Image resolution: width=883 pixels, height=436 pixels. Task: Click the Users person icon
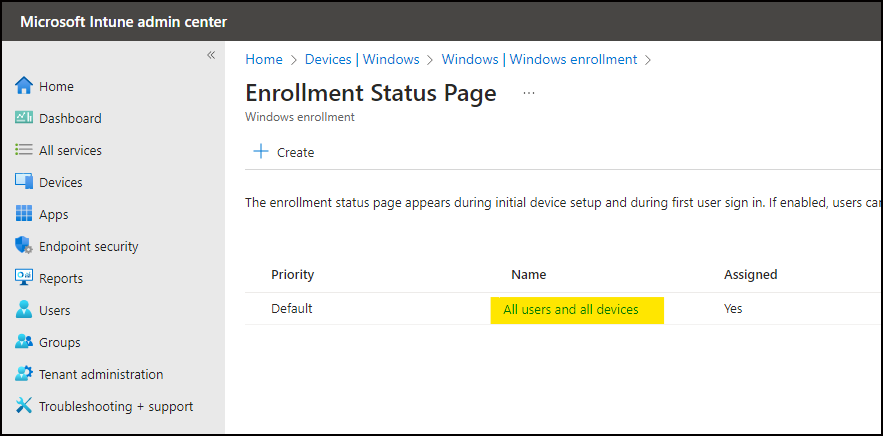[24, 310]
